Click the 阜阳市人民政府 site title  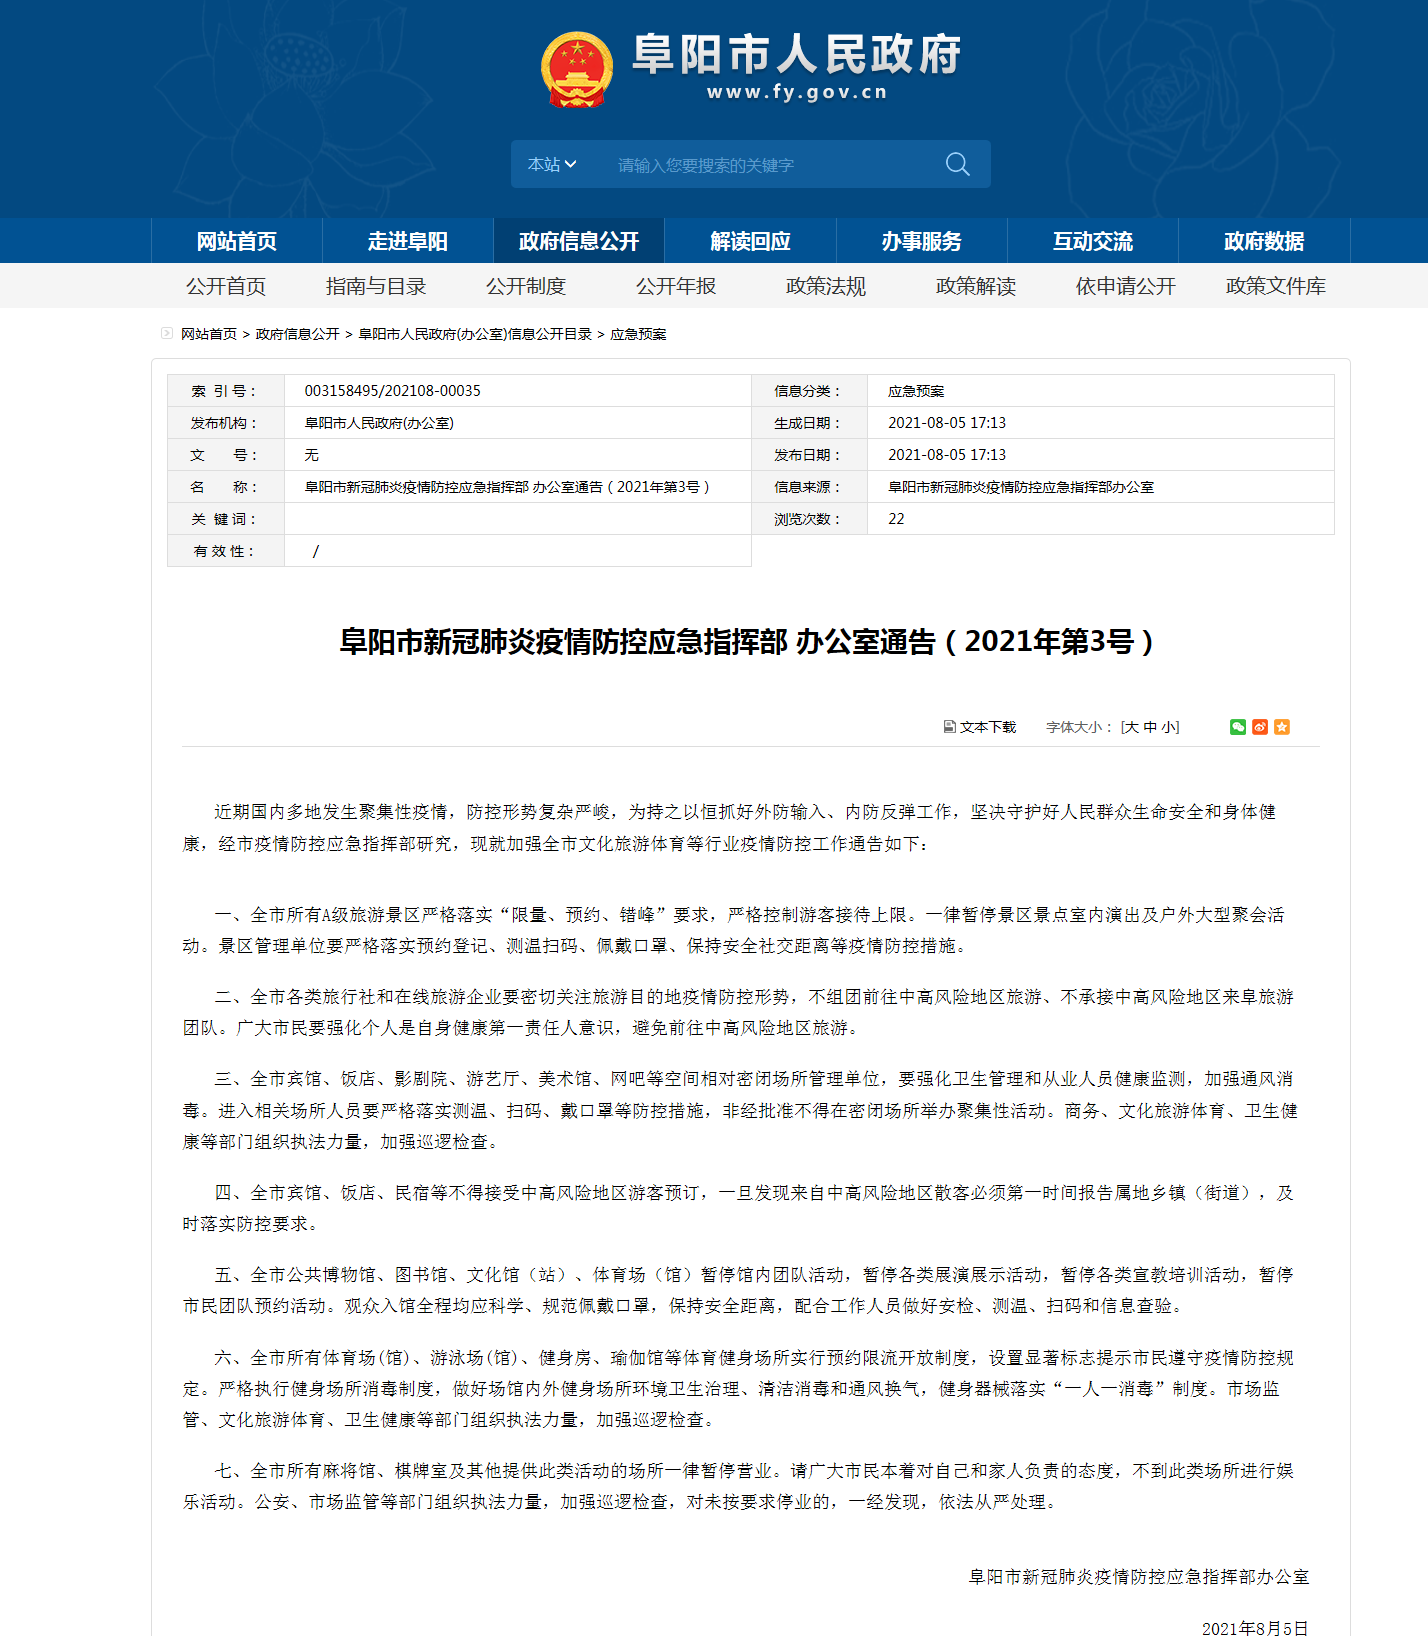pyautogui.click(x=797, y=54)
